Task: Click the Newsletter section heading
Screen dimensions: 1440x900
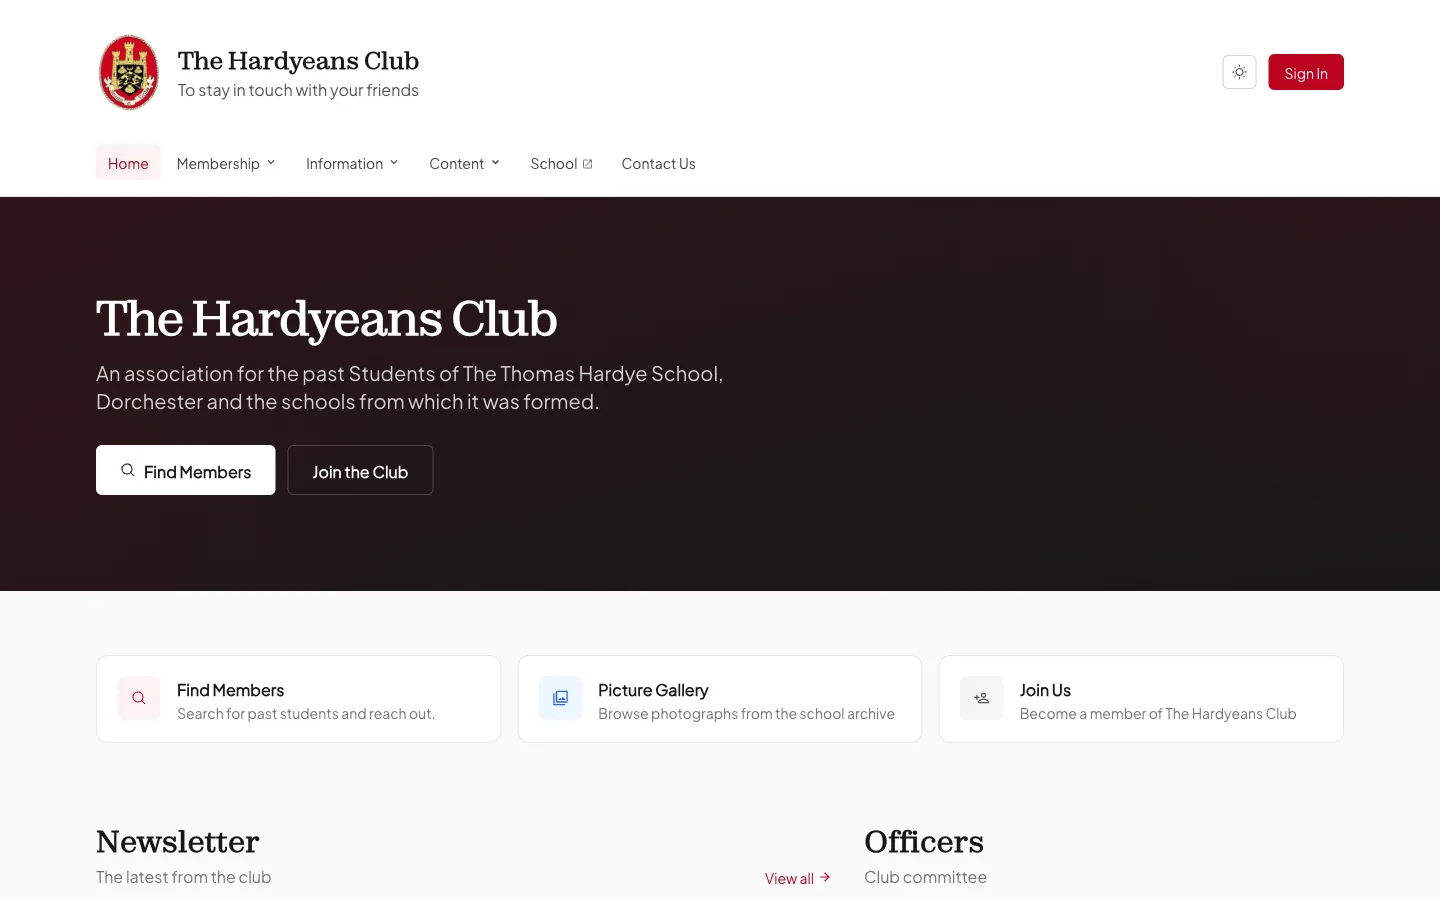Action: point(178,842)
